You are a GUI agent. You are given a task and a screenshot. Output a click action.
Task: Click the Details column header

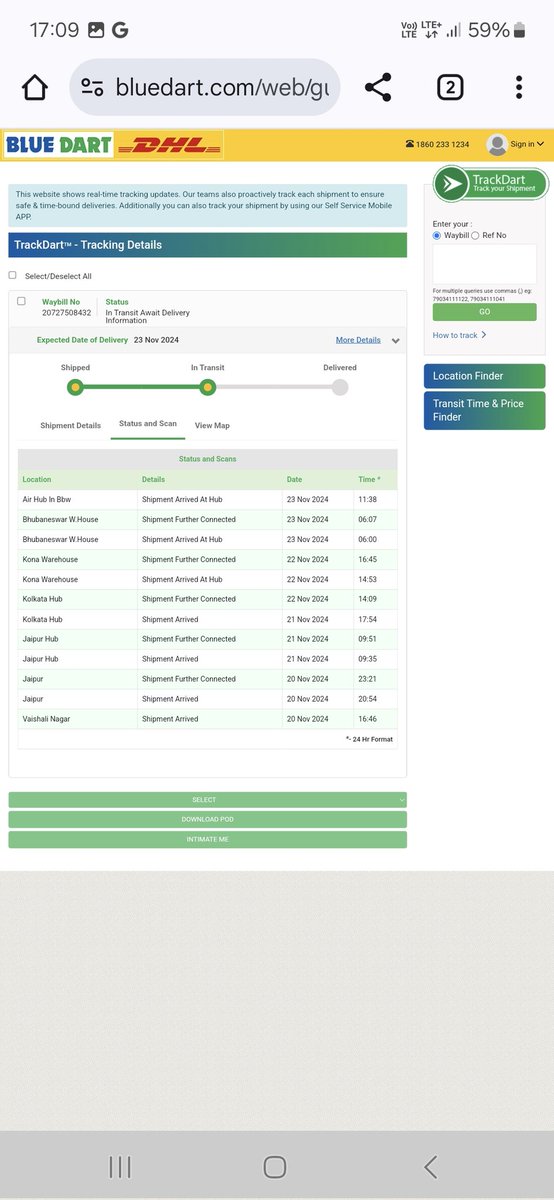tap(210, 480)
